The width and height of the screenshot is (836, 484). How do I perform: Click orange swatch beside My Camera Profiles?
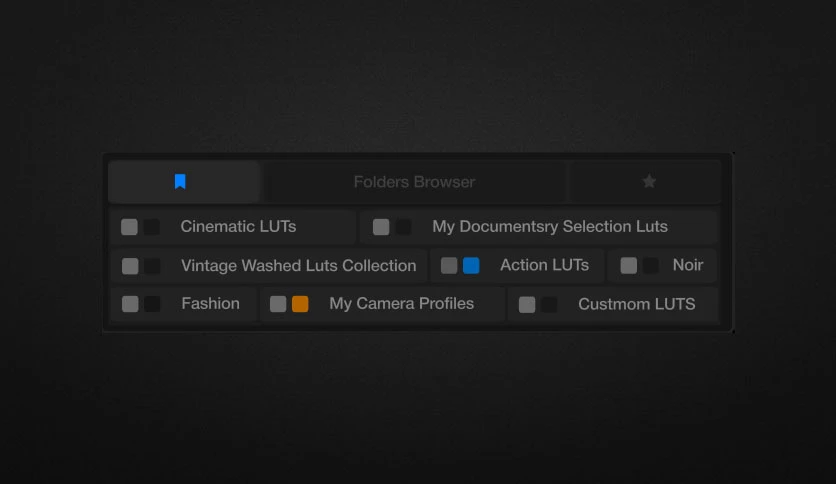click(300, 304)
